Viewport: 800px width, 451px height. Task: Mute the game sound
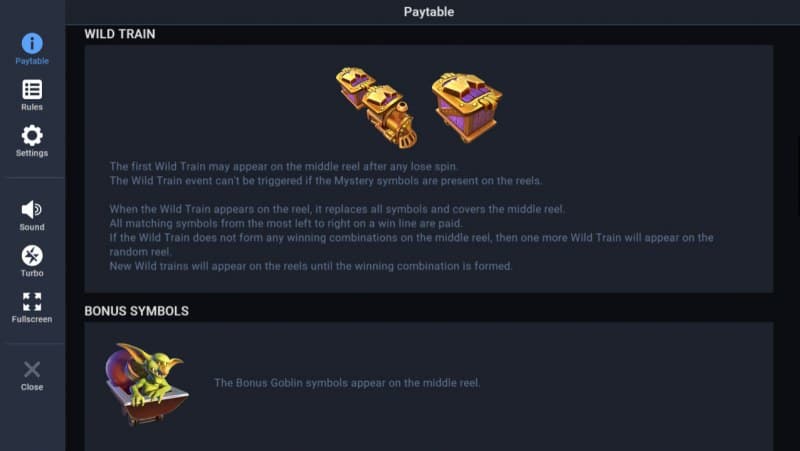(32, 214)
